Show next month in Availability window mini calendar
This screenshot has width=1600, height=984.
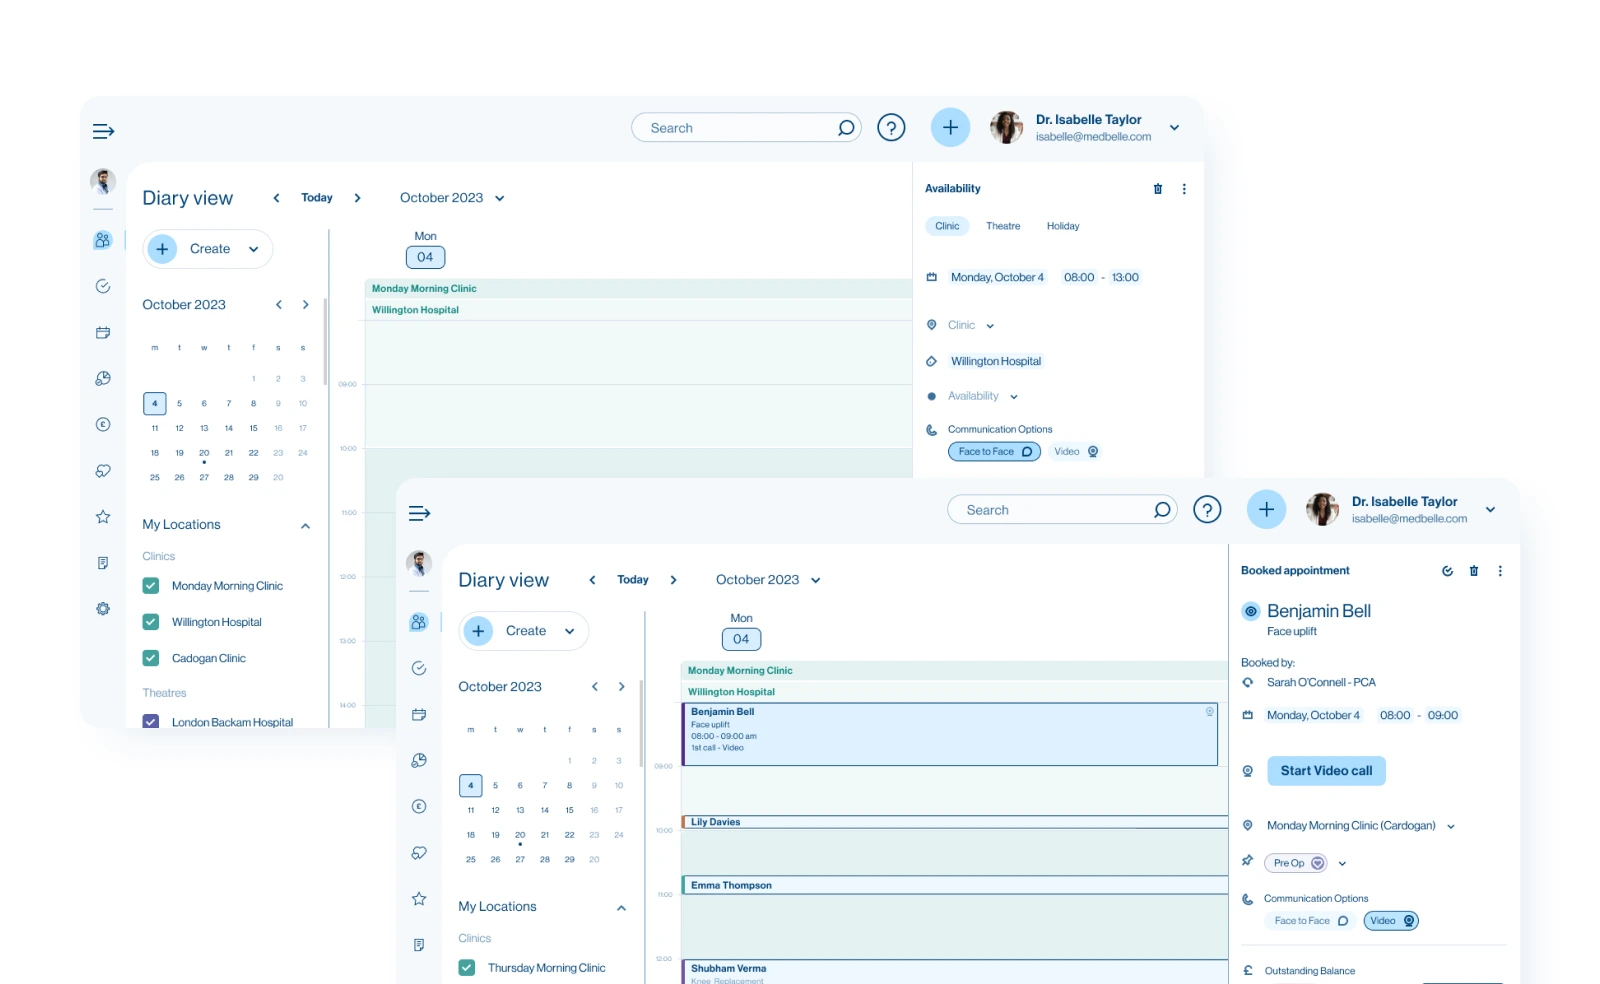click(x=305, y=305)
